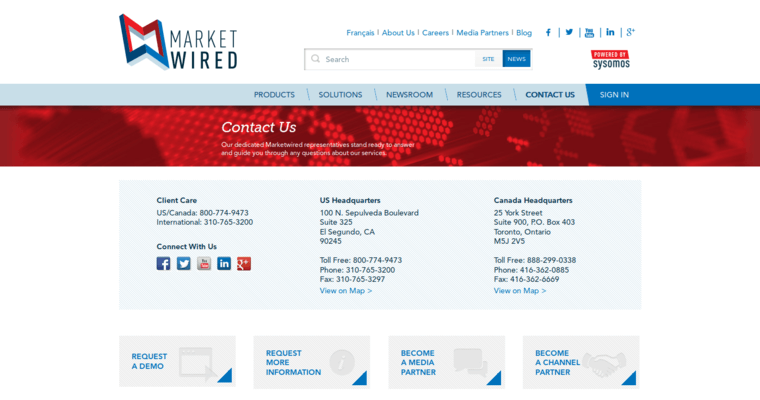760x400 pixels.
Task: Open Google Plus icon in the top header
Action: [x=630, y=32]
